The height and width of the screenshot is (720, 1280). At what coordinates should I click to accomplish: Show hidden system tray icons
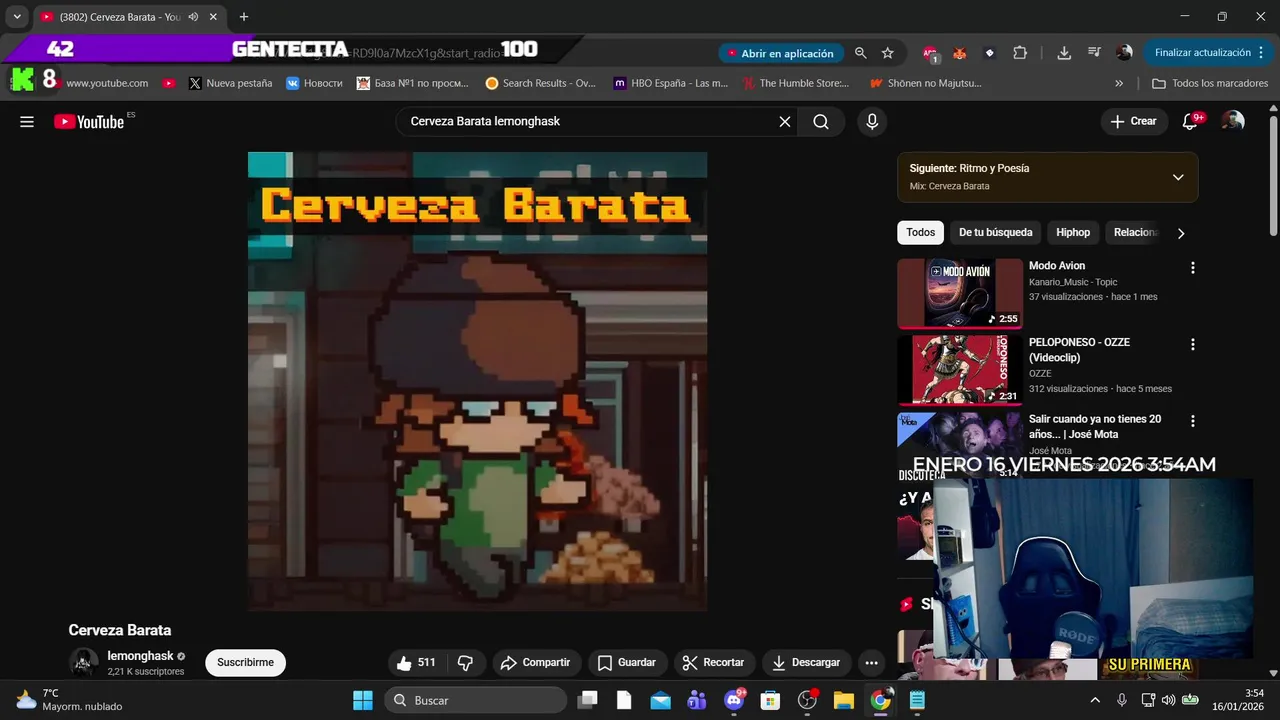[x=1095, y=700]
